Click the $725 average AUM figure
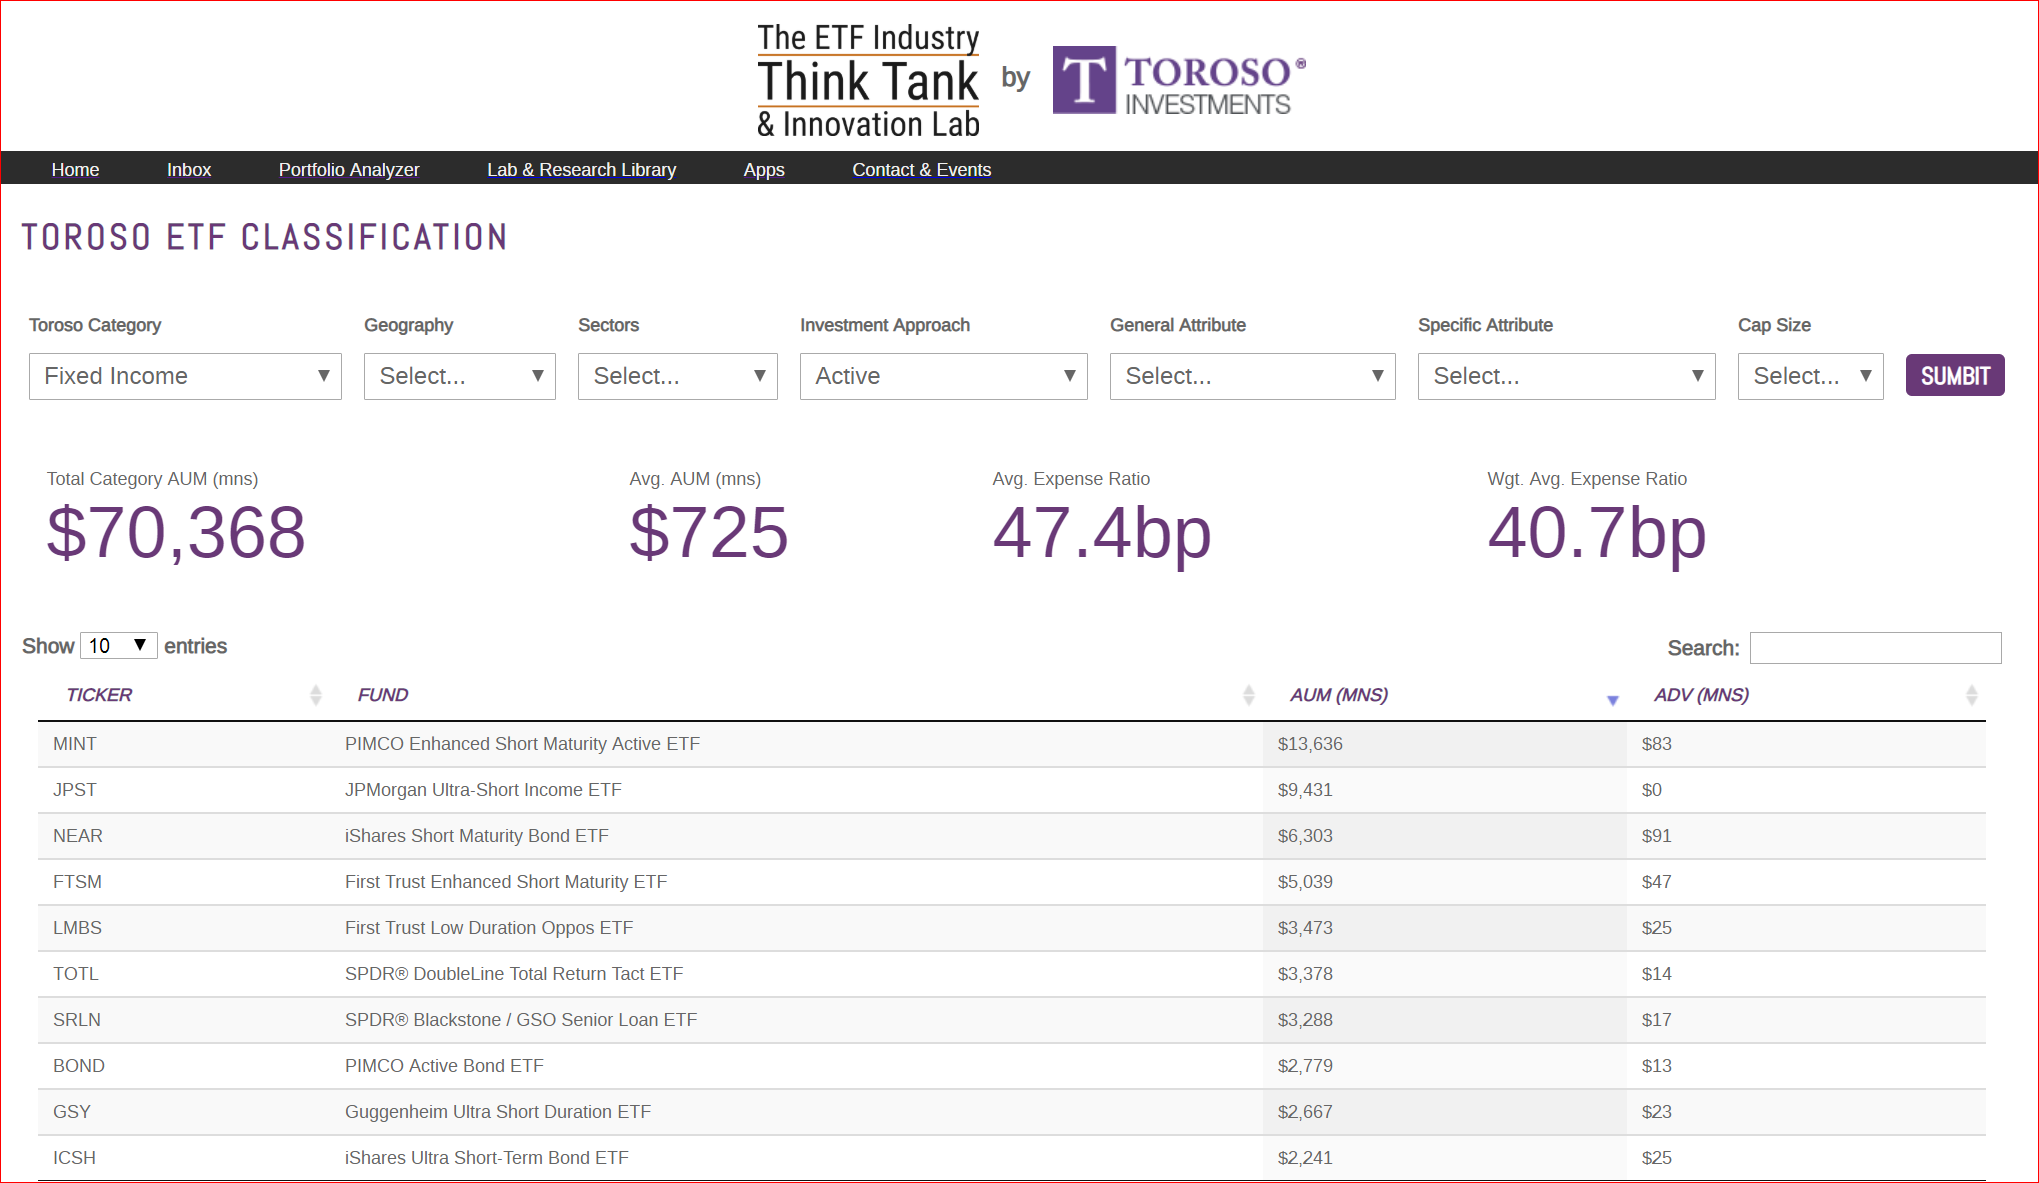This screenshot has height=1183, width=2039. (709, 533)
